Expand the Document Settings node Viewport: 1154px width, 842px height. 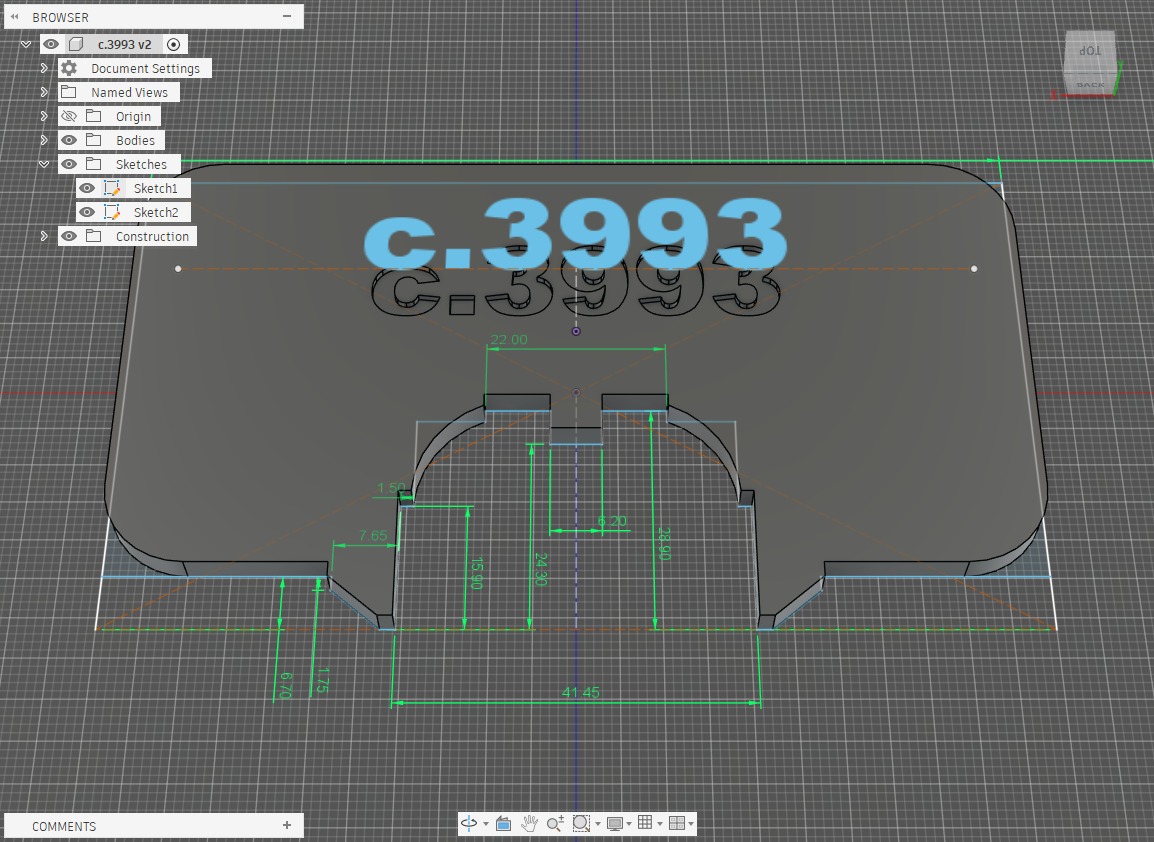pos(44,68)
